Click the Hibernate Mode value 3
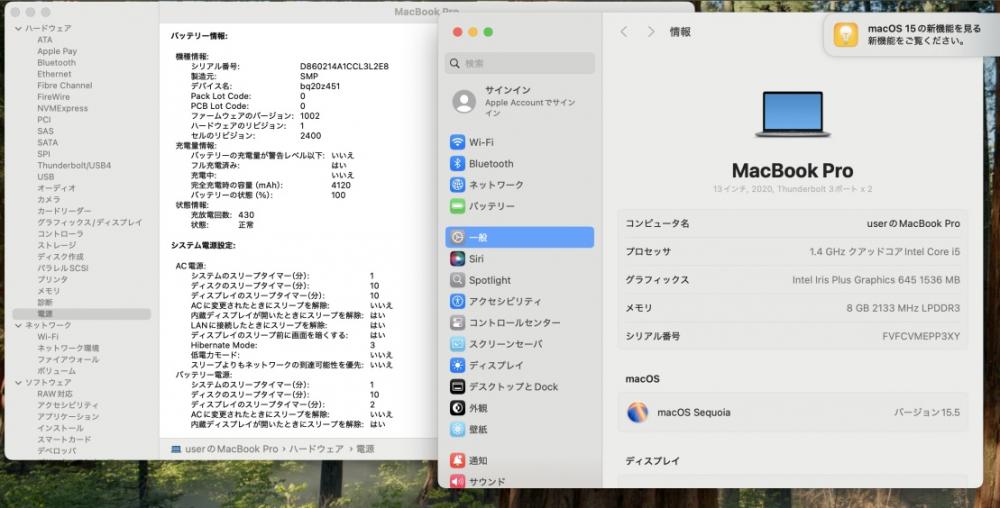The image size is (1000, 508). tap(372, 345)
